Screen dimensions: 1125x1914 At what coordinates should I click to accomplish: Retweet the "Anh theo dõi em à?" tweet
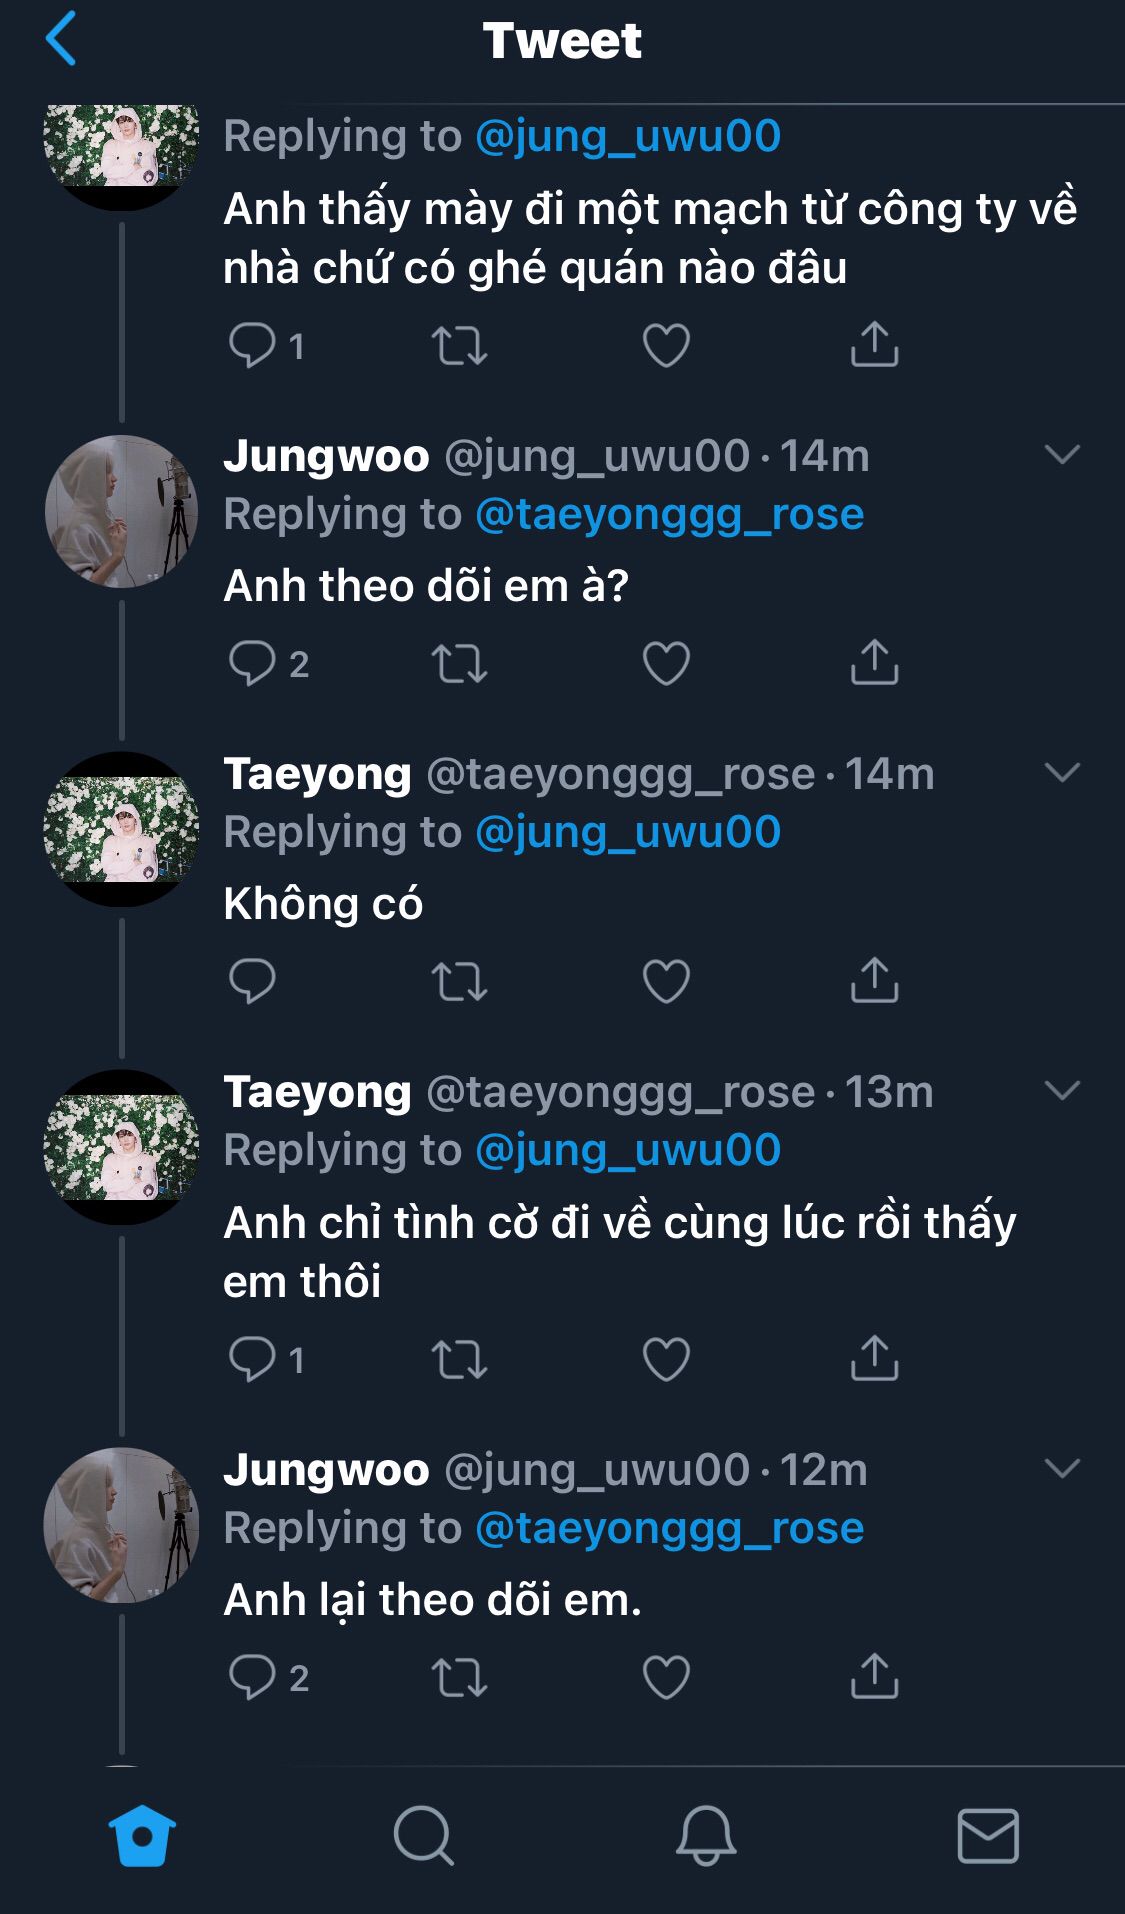tap(459, 663)
